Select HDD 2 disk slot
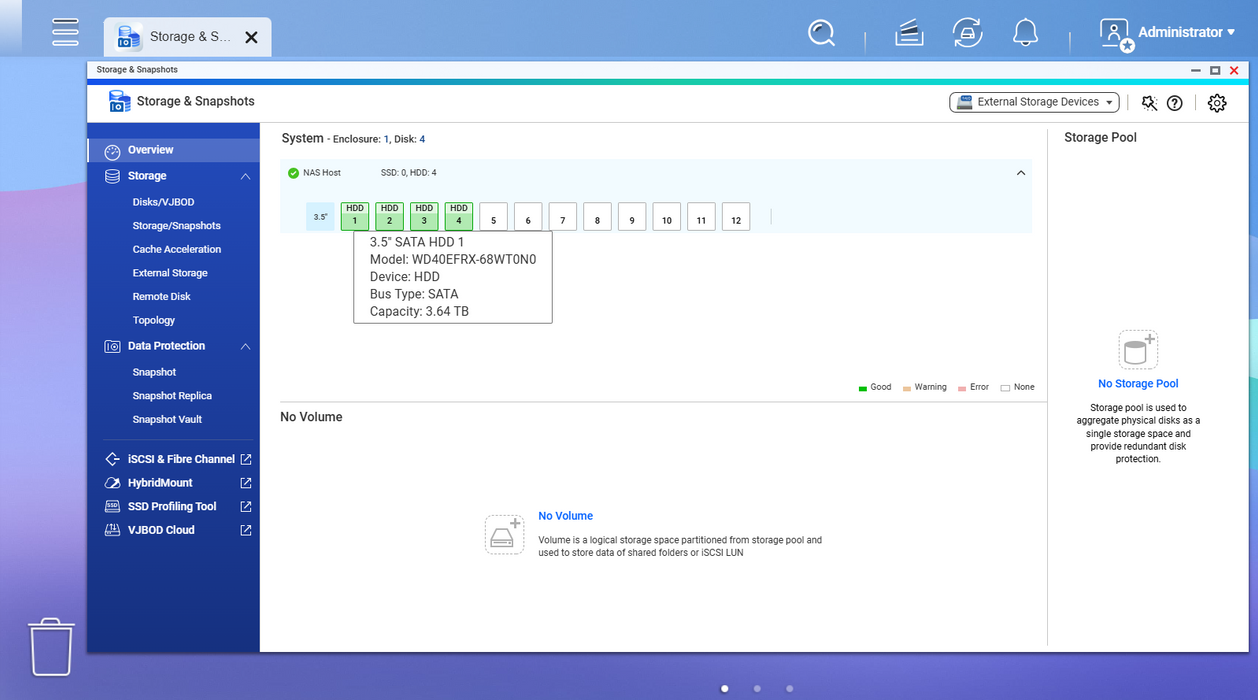 coord(389,216)
